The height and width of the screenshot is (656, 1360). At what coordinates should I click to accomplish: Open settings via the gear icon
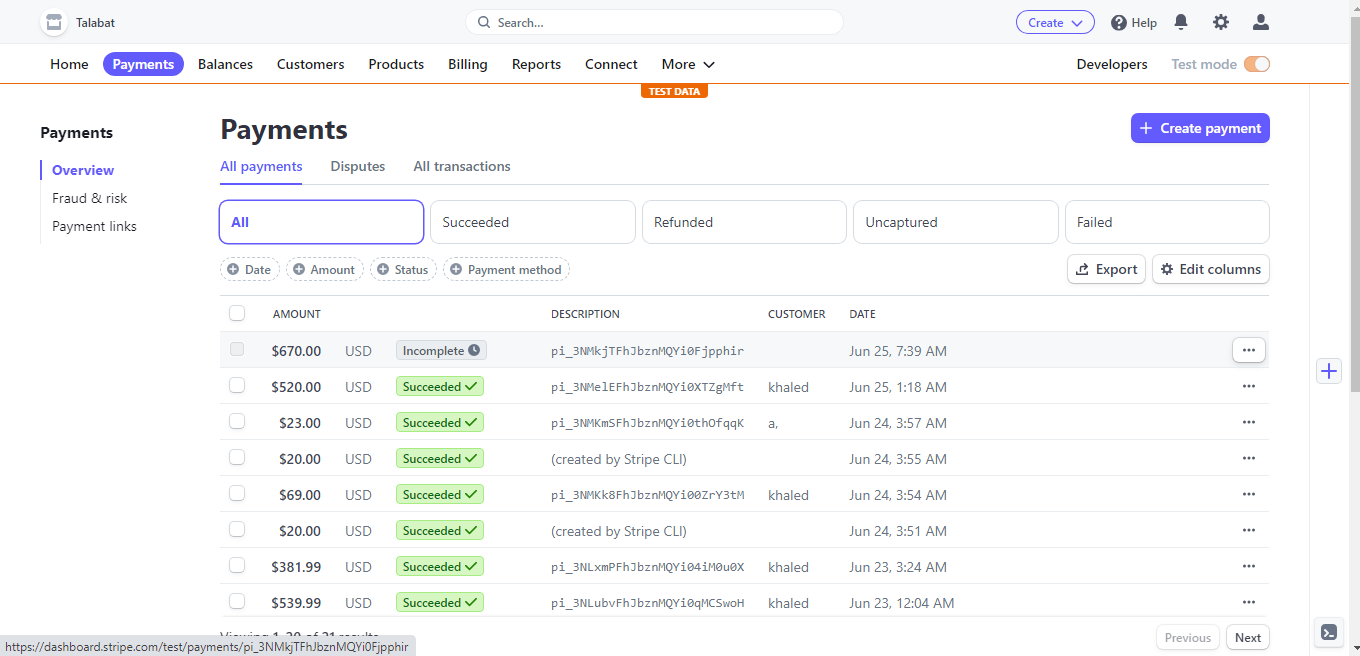[x=1221, y=22]
